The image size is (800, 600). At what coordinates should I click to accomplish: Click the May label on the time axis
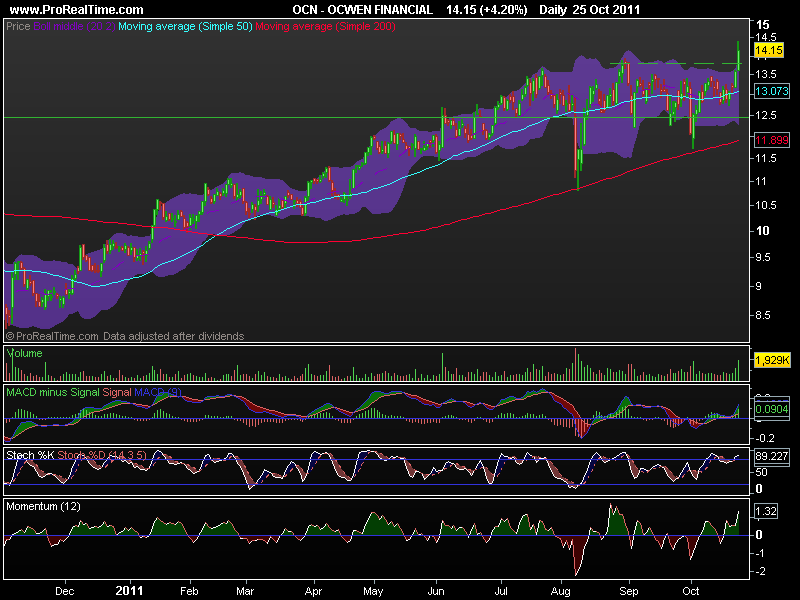pyautogui.click(x=373, y=591)
